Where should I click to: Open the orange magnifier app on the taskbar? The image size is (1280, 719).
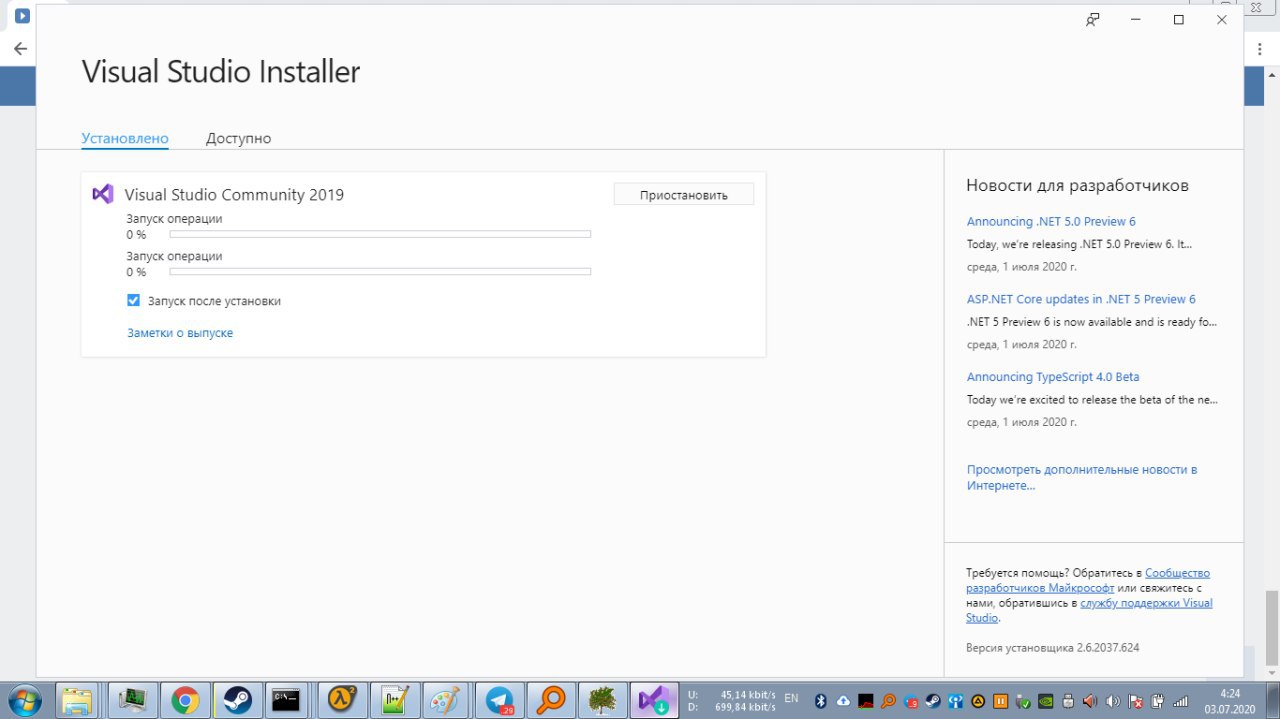(x=550, y=700)
